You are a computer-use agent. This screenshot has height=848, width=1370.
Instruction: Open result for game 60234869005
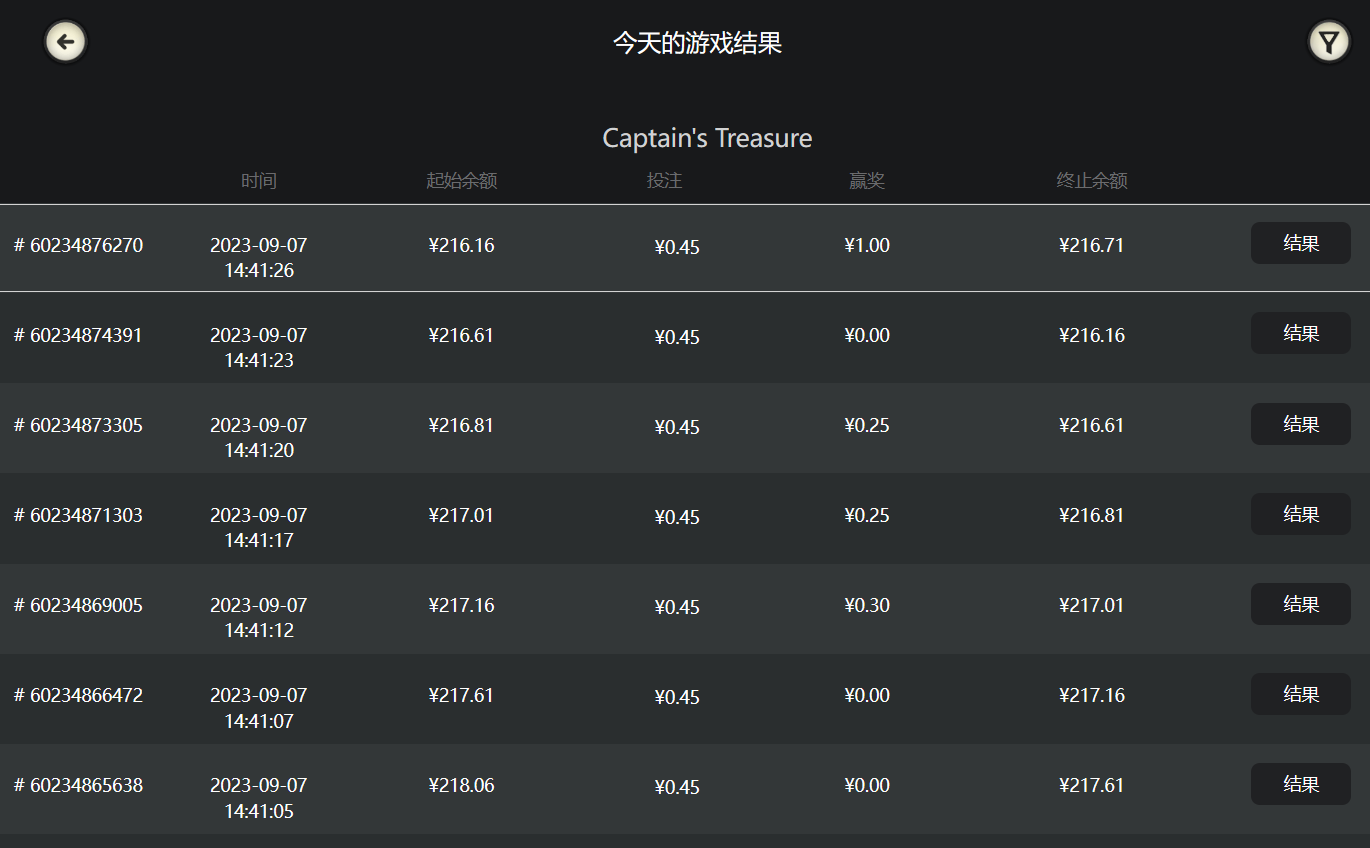1300,604
